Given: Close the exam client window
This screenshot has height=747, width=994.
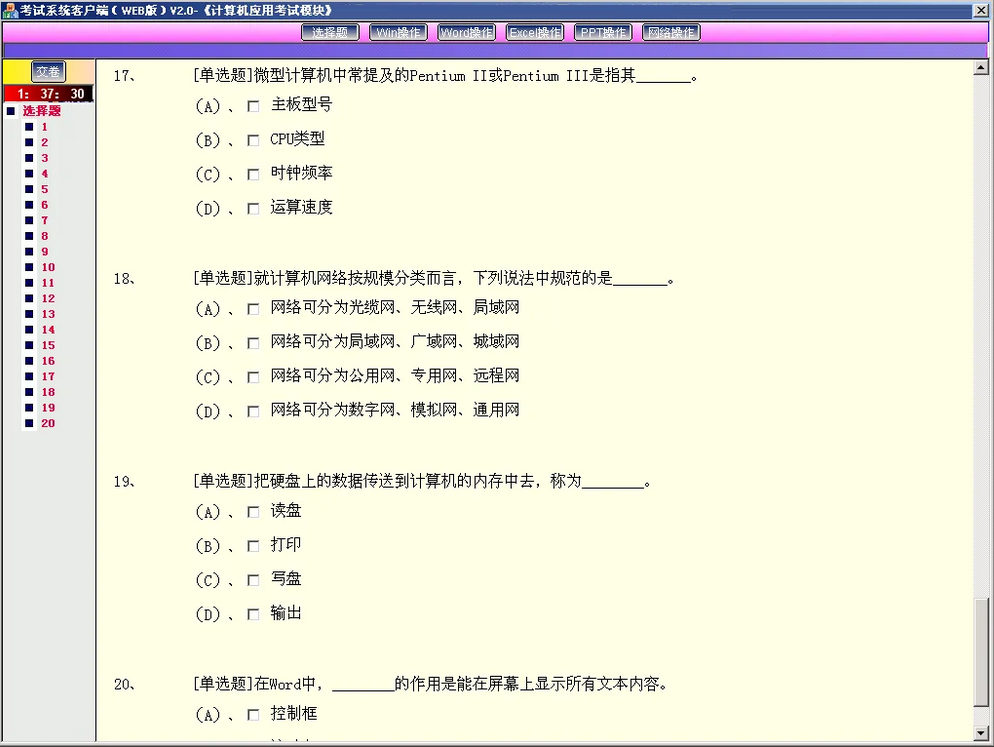Looking at the screenshot, I should [982, 11].
